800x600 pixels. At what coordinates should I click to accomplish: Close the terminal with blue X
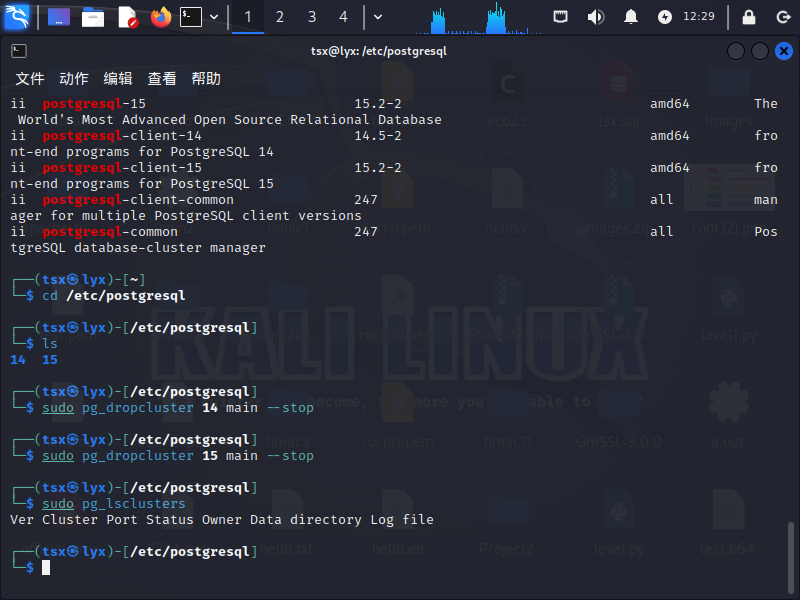[x=784, y=51]
